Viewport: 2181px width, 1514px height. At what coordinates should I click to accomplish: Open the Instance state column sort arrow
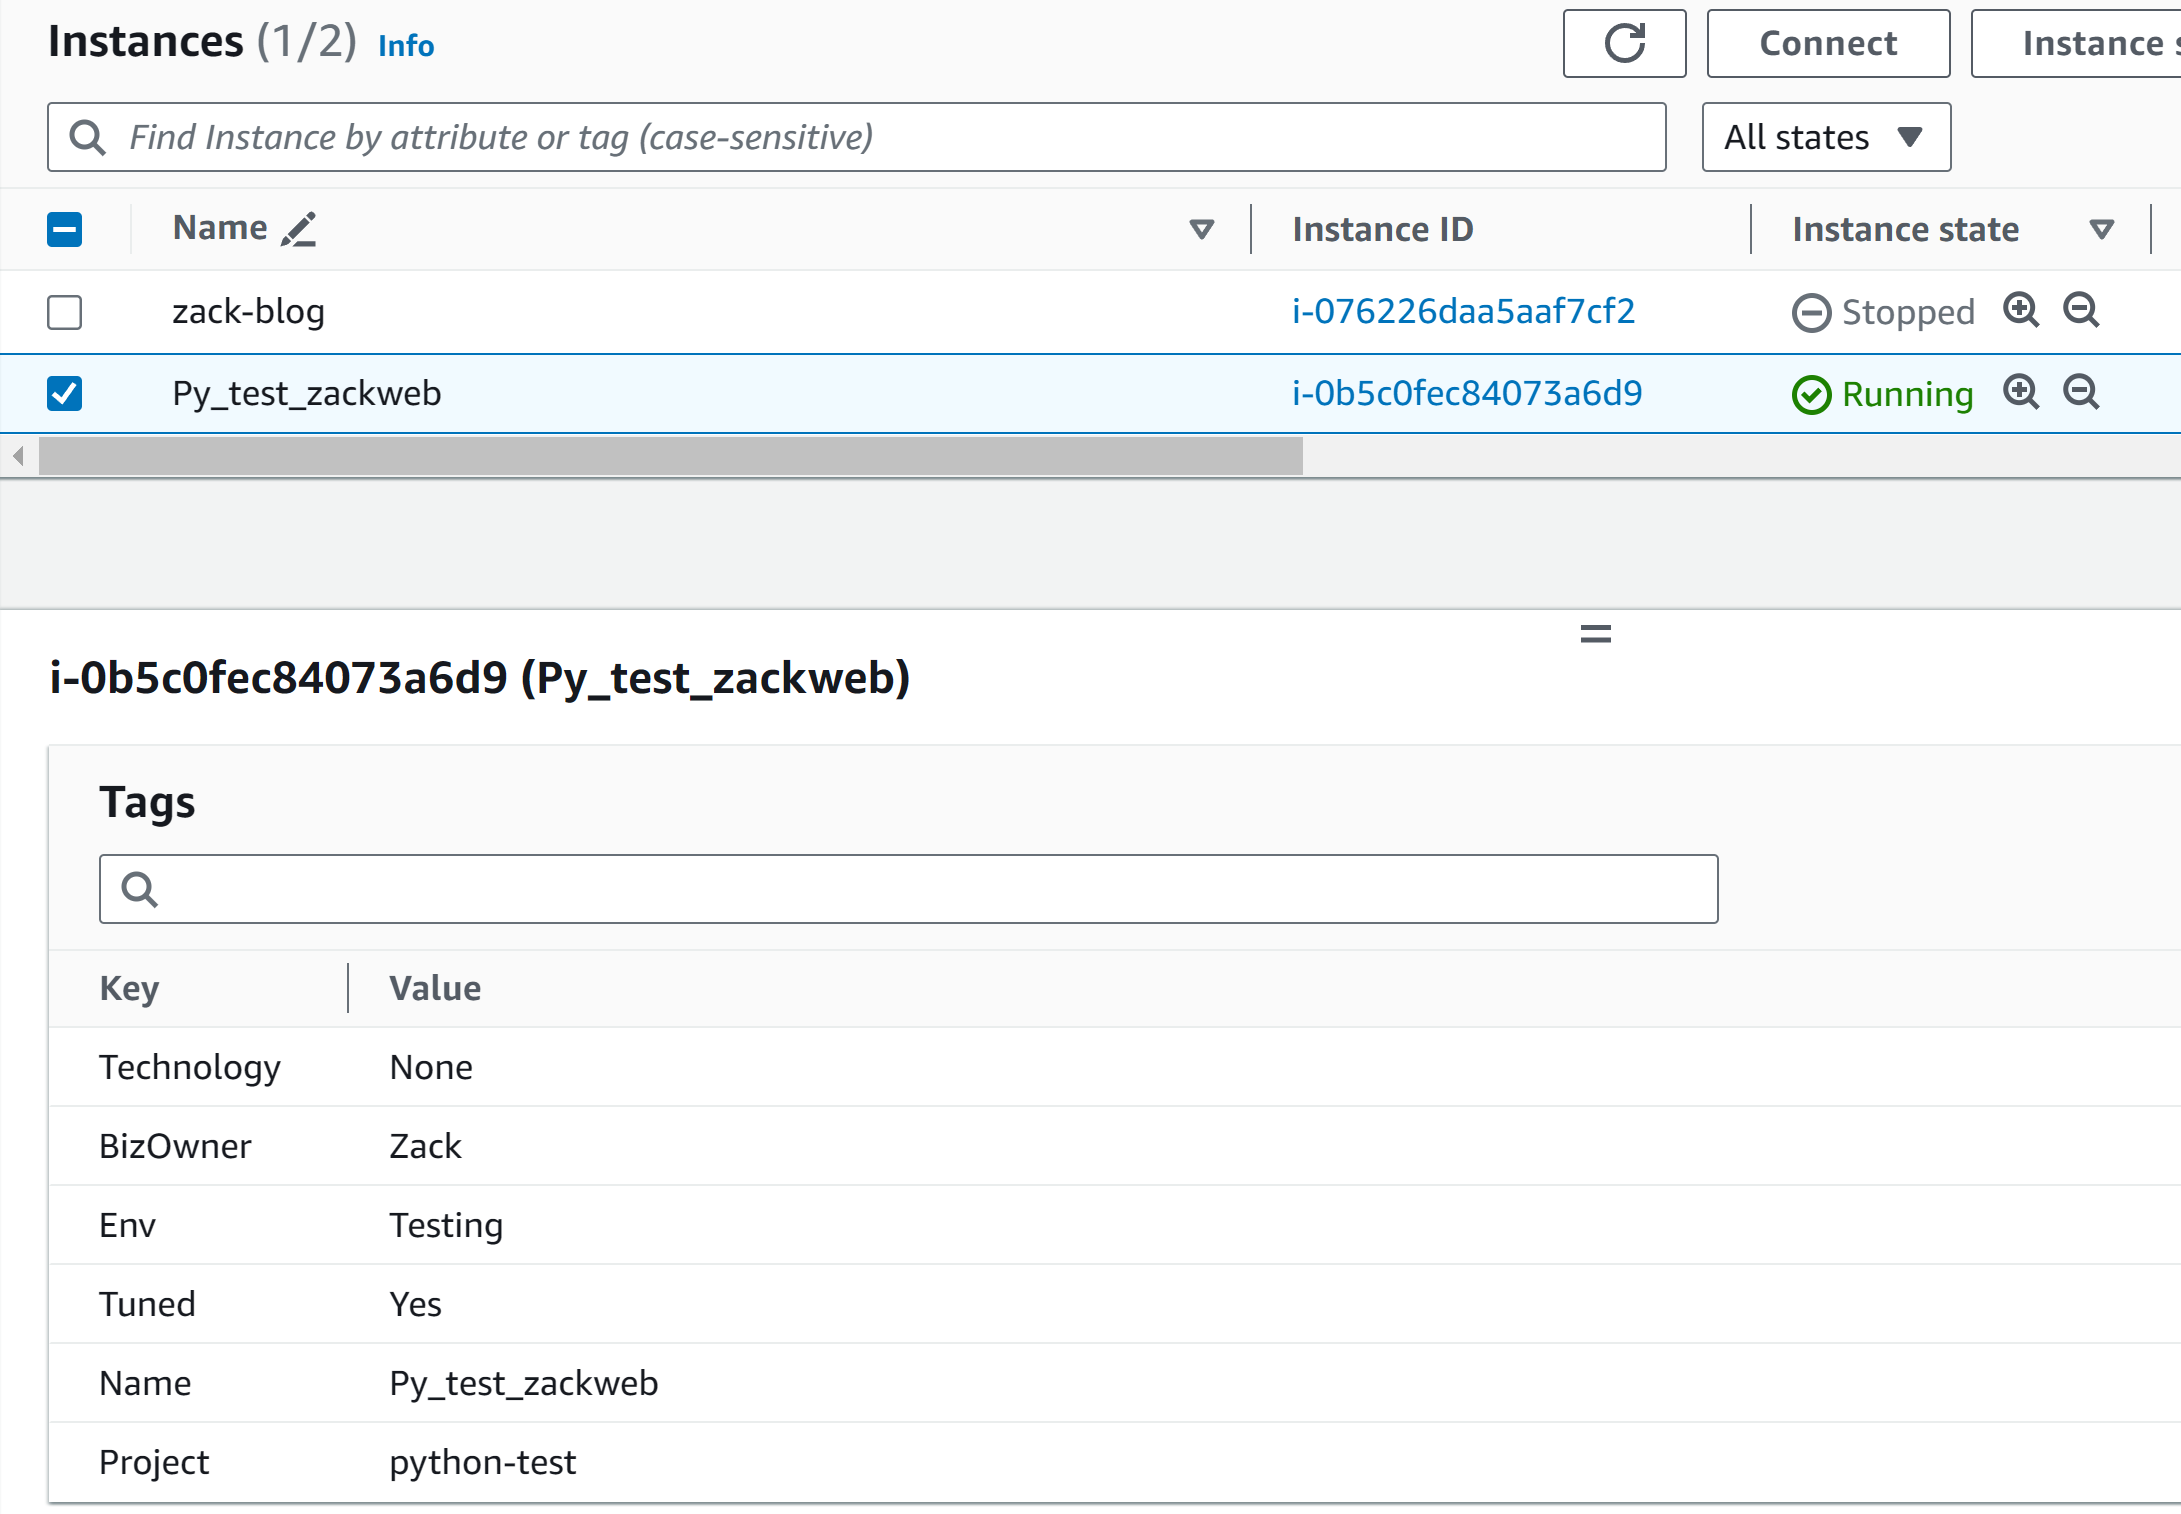click(2102, 229)
